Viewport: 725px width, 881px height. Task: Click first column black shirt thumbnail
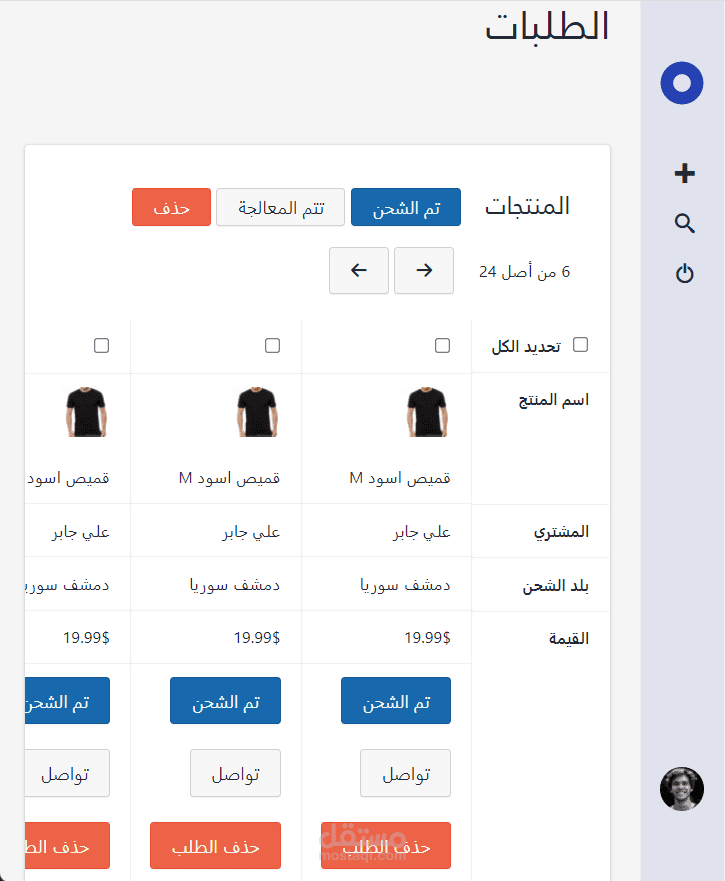pyautogui.click(x=427, y=412)
